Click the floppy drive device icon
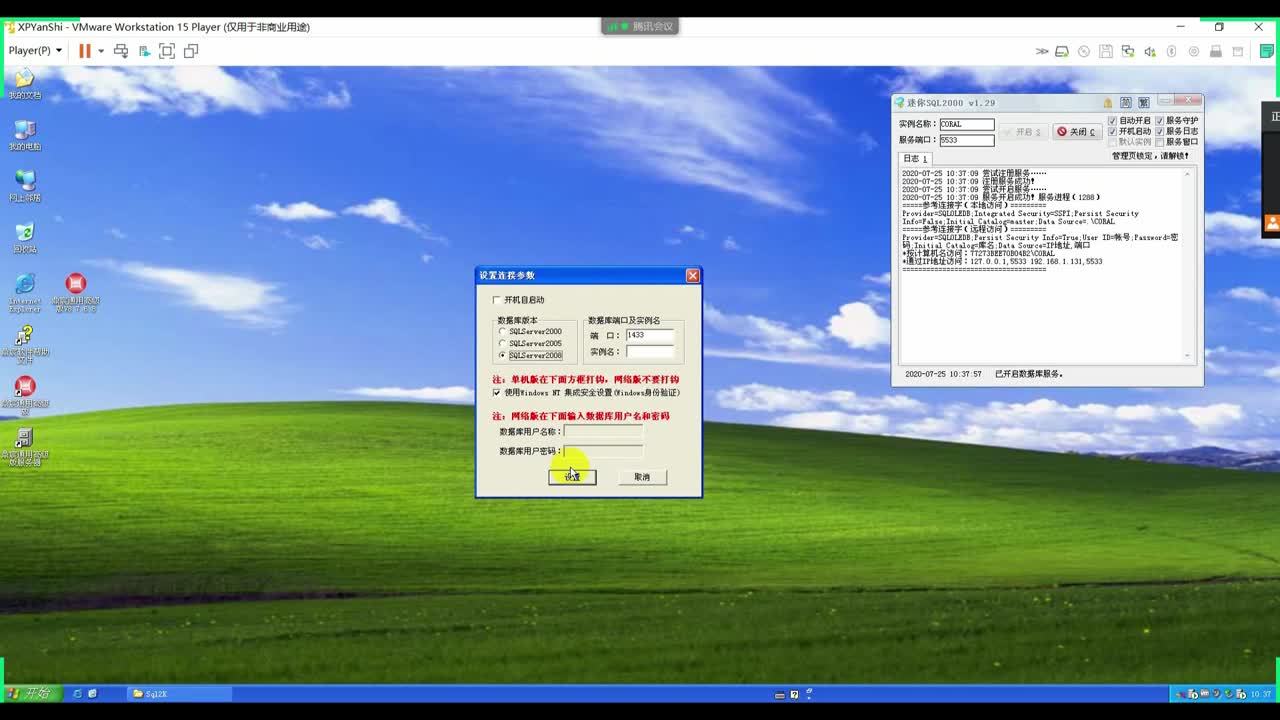 [x=1106, y=51]
